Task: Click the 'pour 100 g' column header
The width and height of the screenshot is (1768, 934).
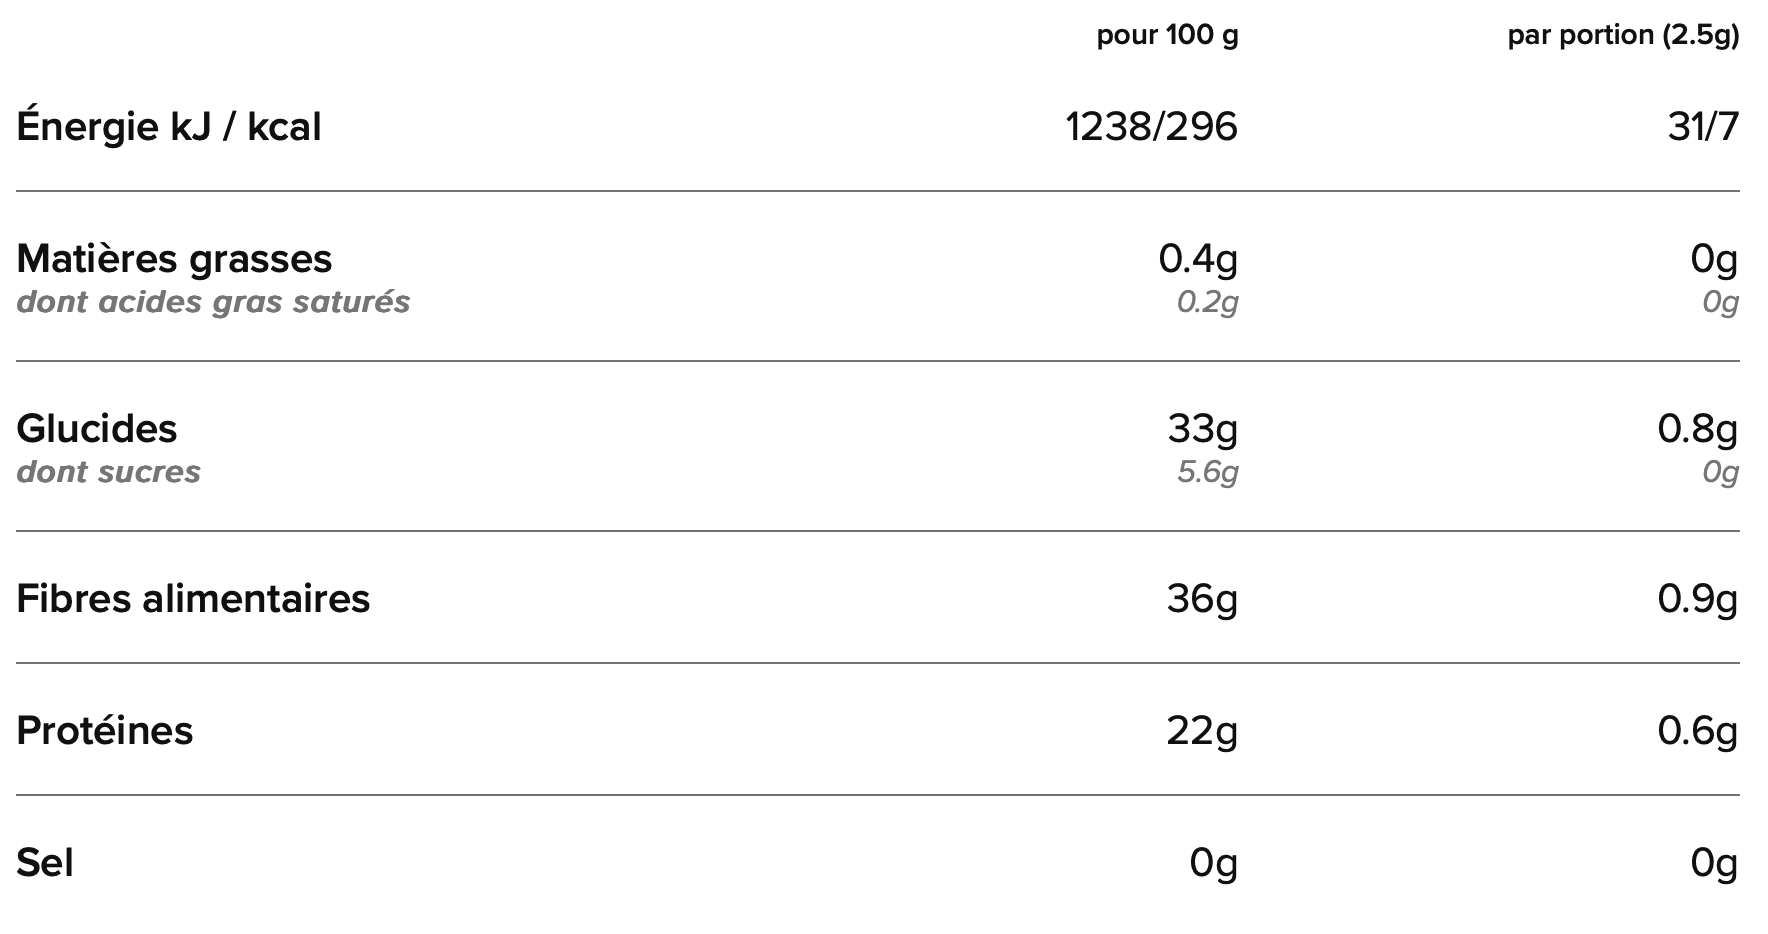Action: click(1167, 36)
